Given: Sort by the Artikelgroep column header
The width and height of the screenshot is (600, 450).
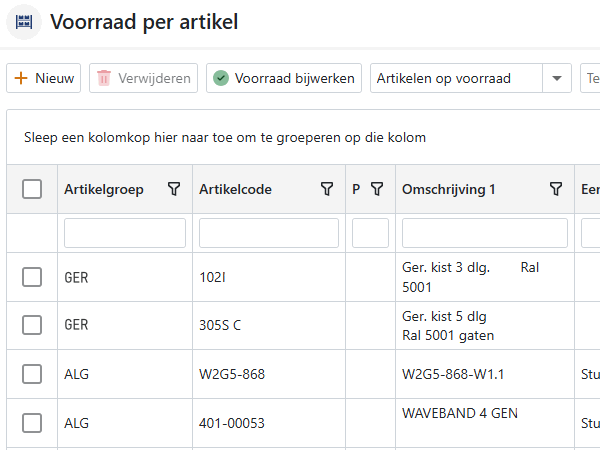Looking at the screenshot, I should point(104,189).
